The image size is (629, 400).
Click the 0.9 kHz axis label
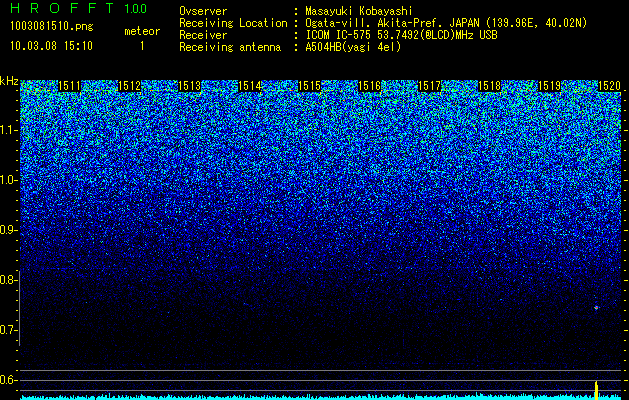click(x=8, y=230)
